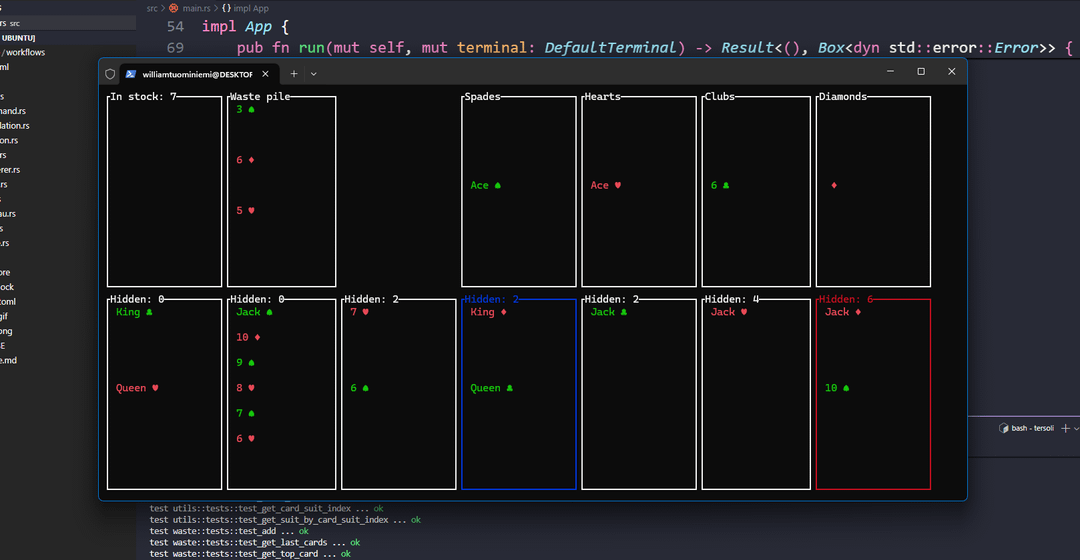
Task: Click the Rust file icon in the VS Code breadcrumb
Action: pyautogui.click(x=174, y=8)
